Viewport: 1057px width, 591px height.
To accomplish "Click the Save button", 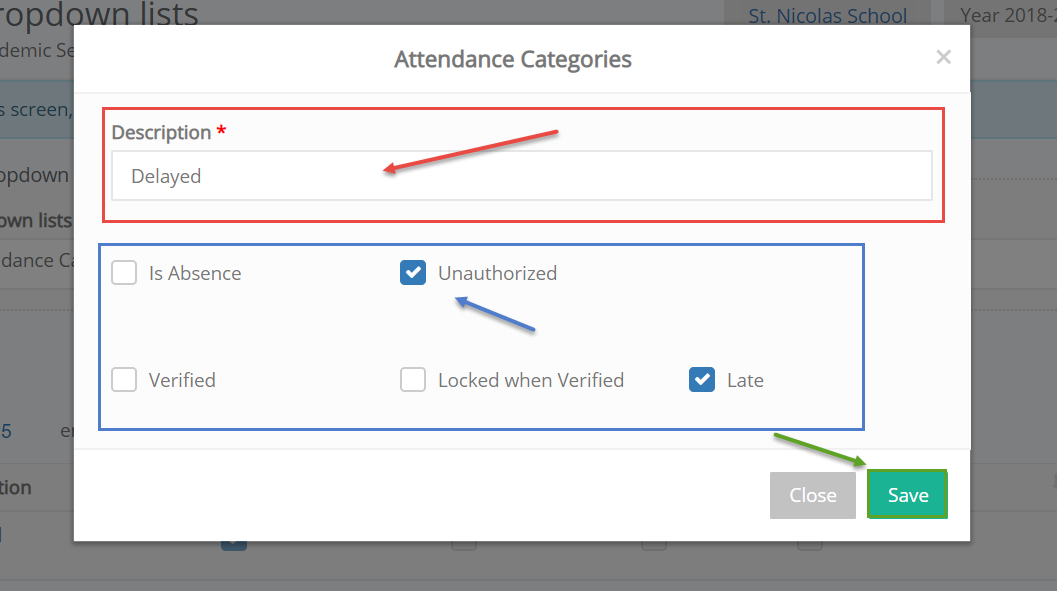I will coord(907,495).
